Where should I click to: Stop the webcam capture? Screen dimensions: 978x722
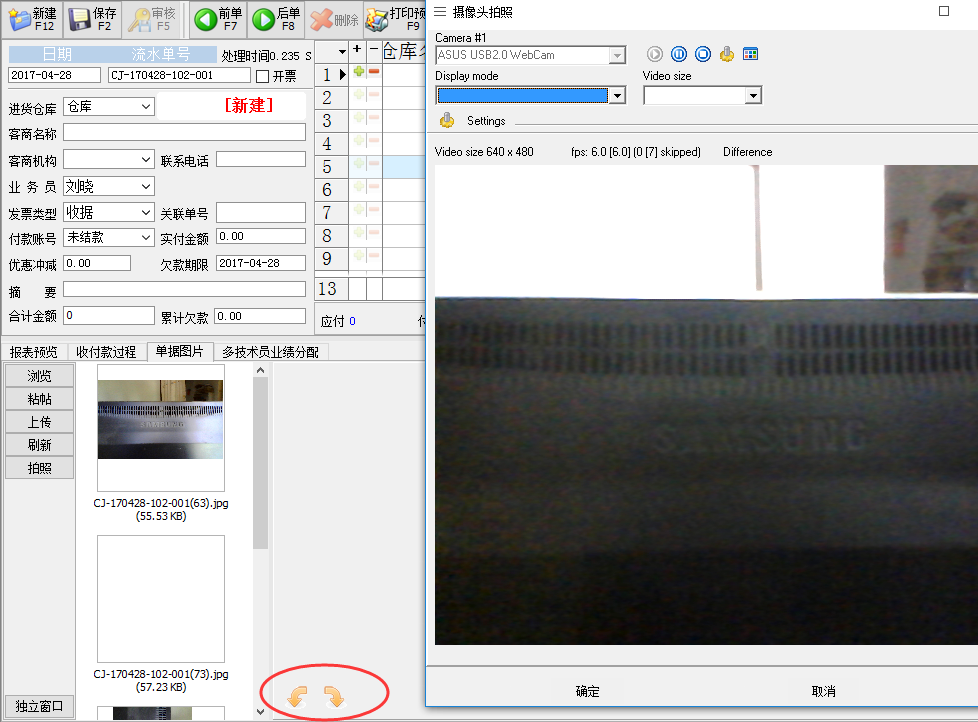click(703, 54)
